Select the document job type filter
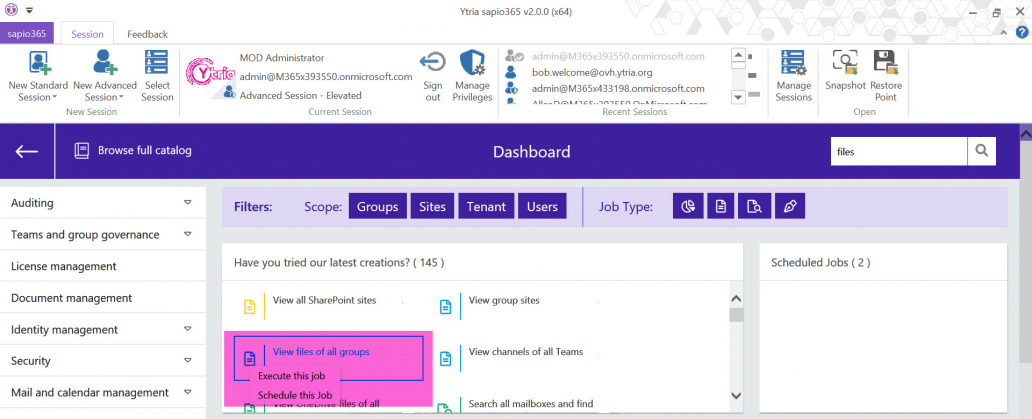The width and height of the screenshot is (1032, 419). click(x=721, y=207)
